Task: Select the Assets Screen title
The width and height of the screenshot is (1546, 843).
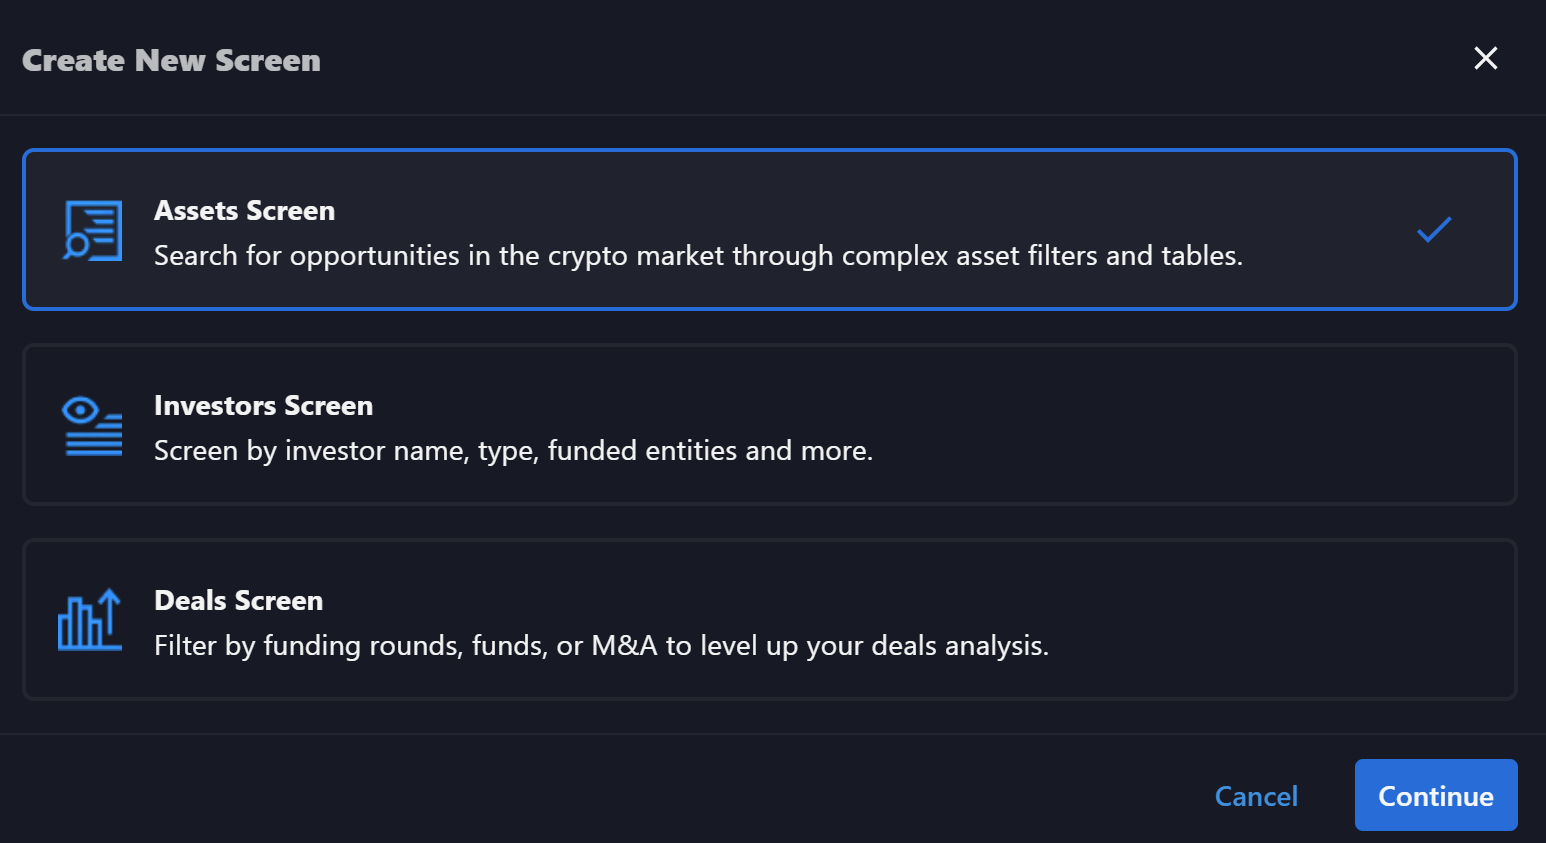Action: pos(245,211)
